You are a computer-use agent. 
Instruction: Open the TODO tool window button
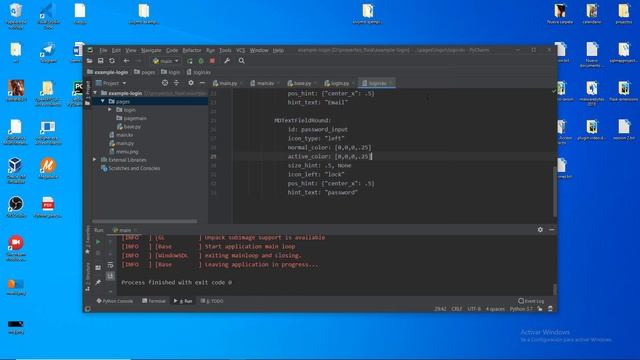click(212, 301)
